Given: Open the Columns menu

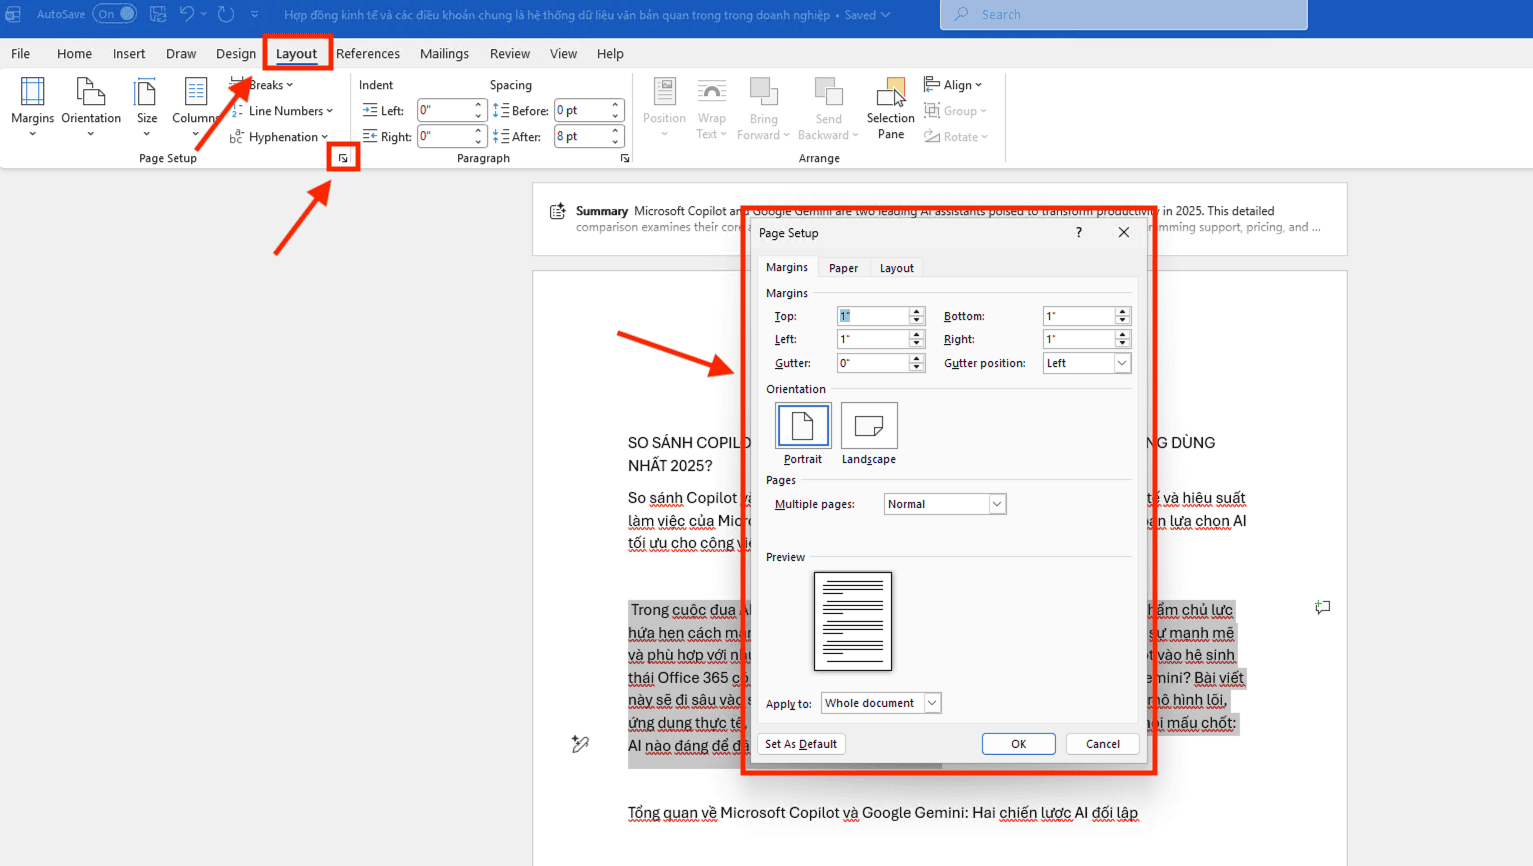Looking at the screenshot, I should 195,106.
